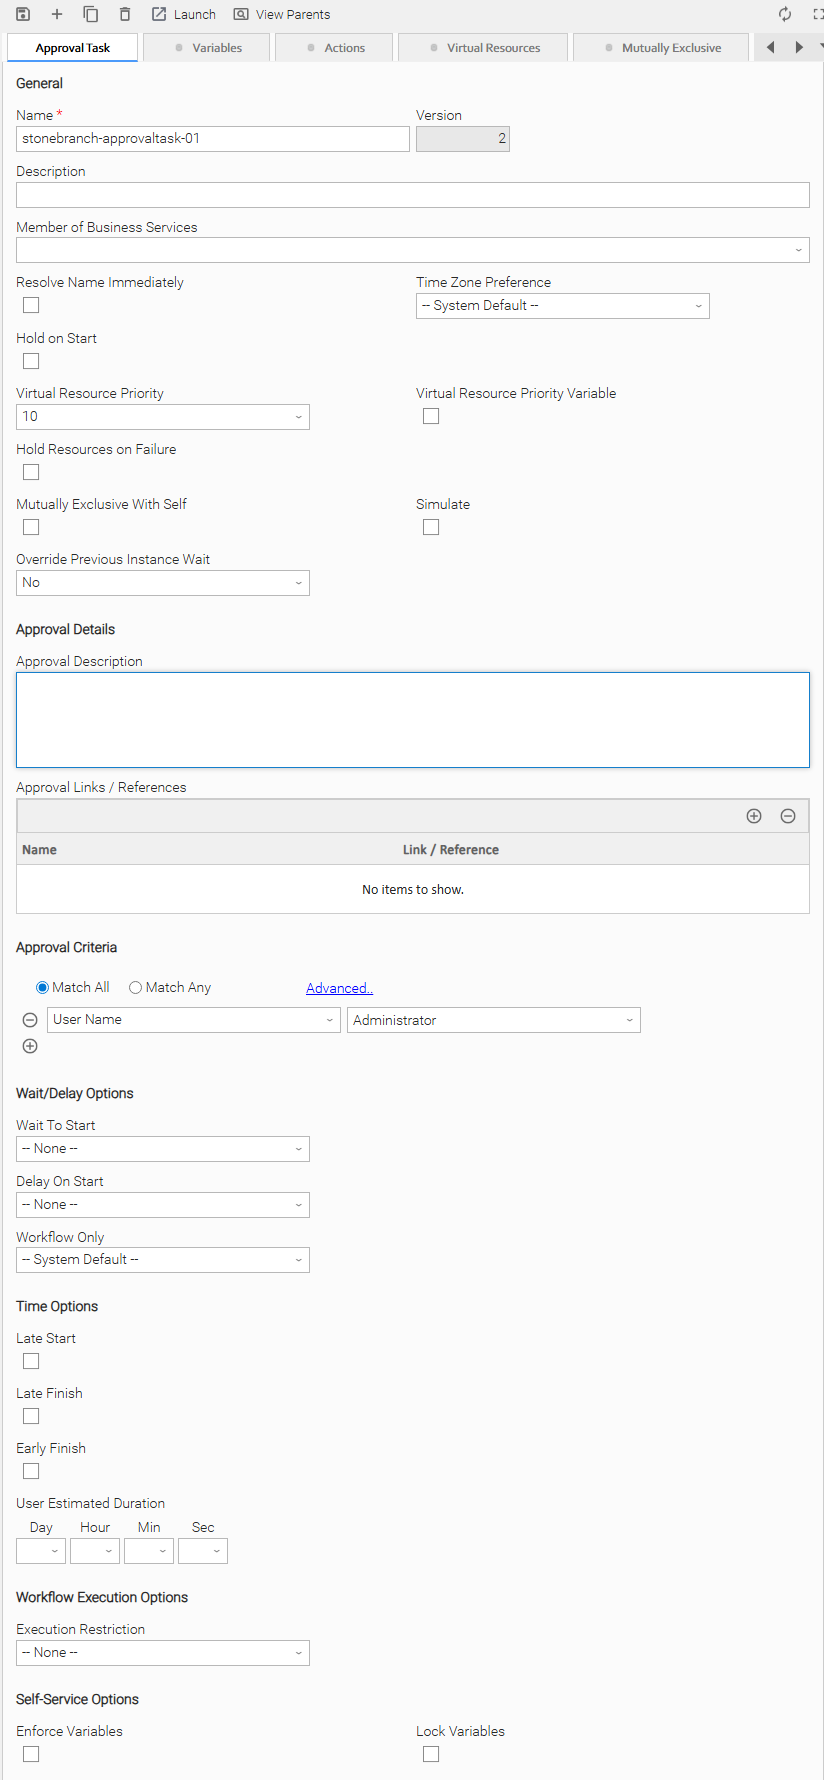This screenshot has width=824, height=1780.
Task: Select the Match Any radio button
Action: click(x=136, y=988)
